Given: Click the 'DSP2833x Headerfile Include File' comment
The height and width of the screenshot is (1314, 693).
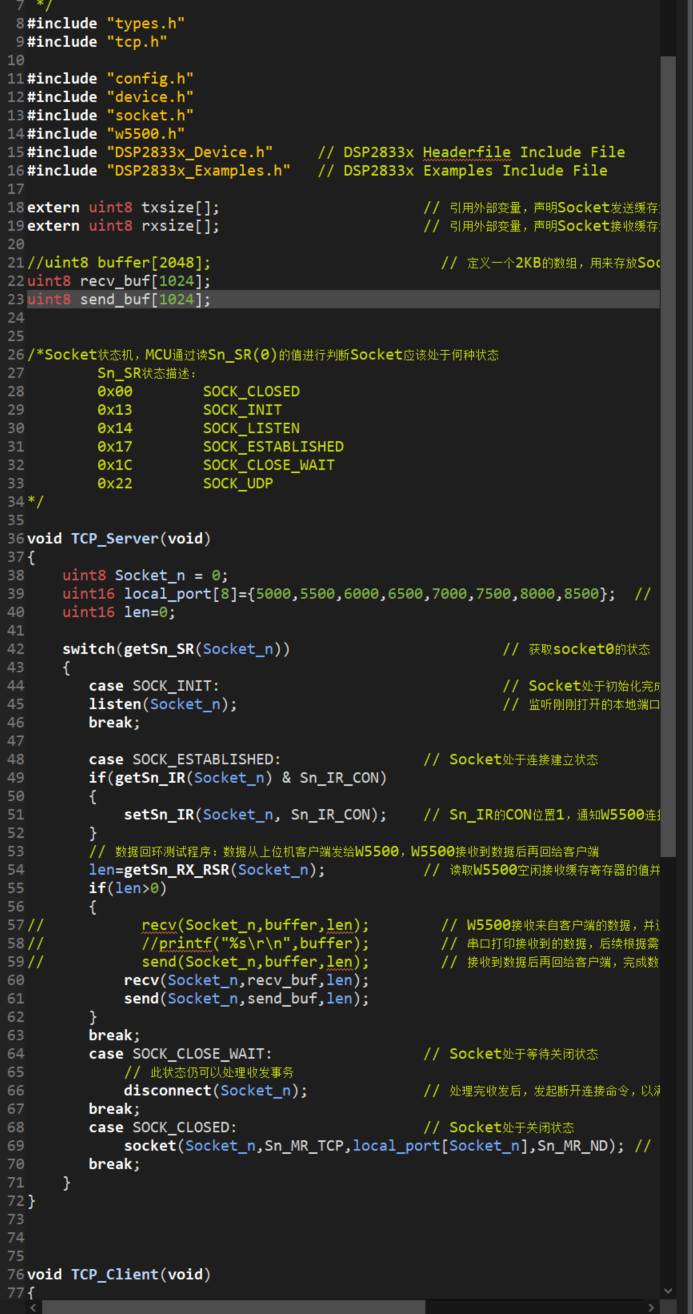Looking at the screenshot, I should click(471, 152).
